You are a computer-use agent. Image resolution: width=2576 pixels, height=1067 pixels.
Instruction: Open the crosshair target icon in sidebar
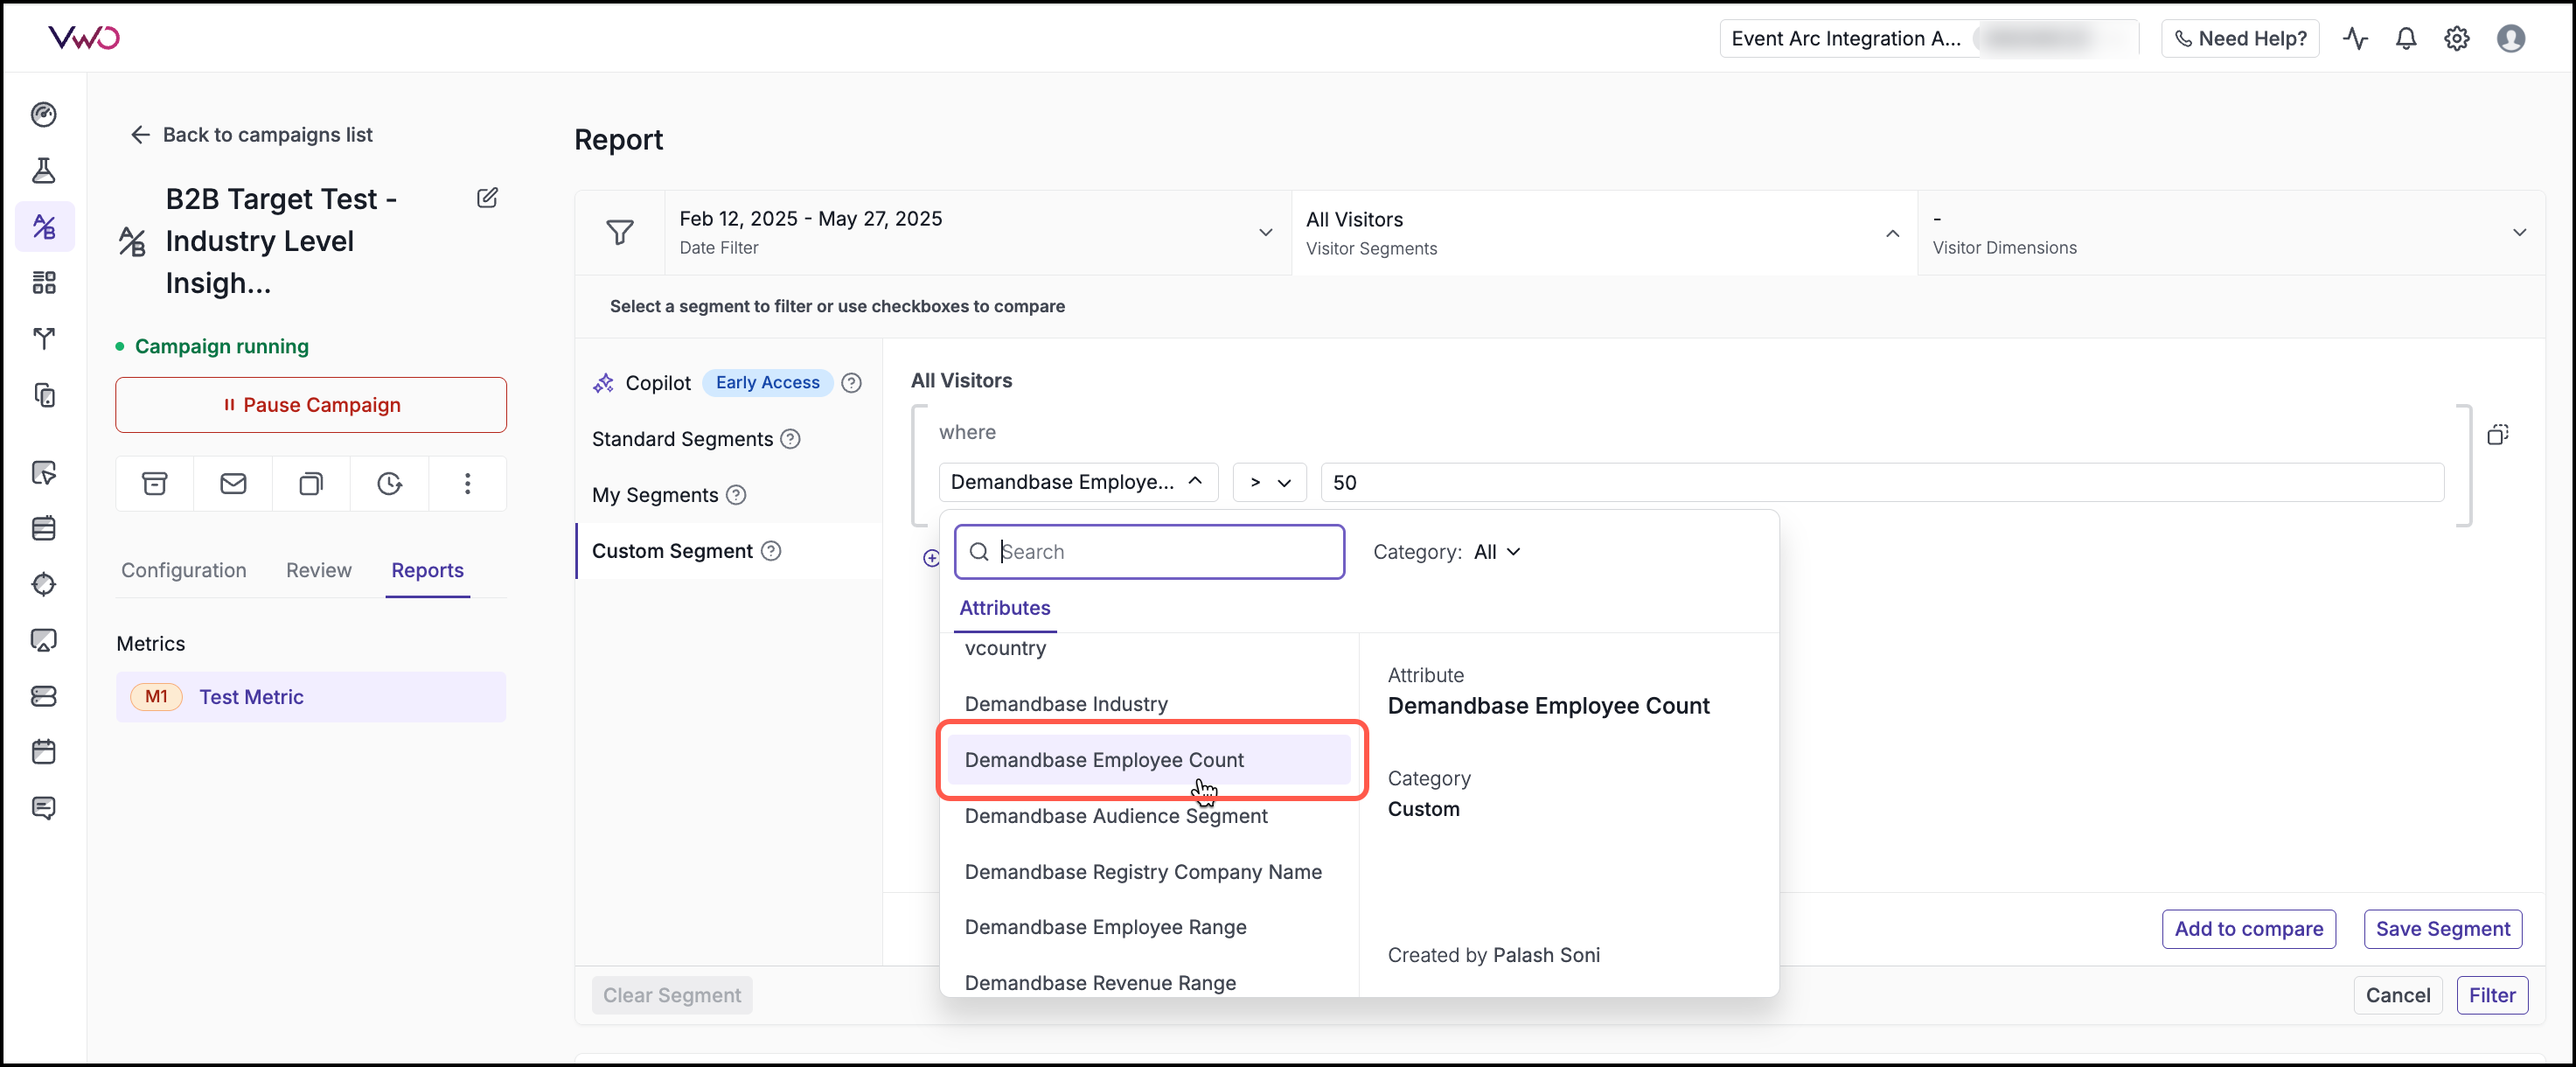[x=44, y=584]
